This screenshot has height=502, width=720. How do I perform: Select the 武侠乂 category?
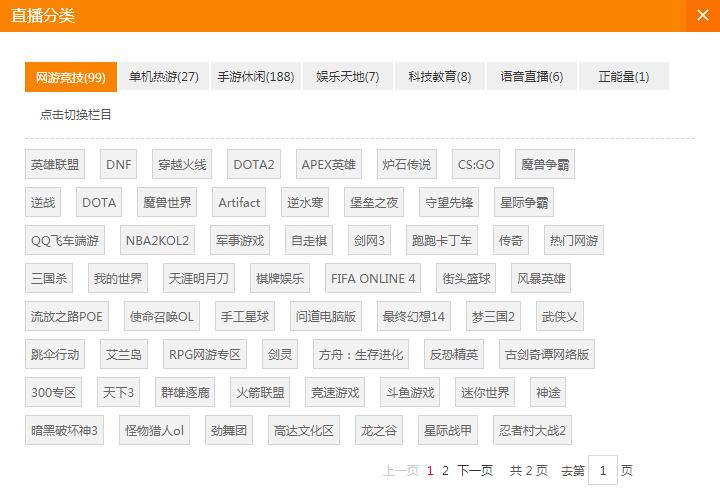pyautogui.click(x=560, y=316)
